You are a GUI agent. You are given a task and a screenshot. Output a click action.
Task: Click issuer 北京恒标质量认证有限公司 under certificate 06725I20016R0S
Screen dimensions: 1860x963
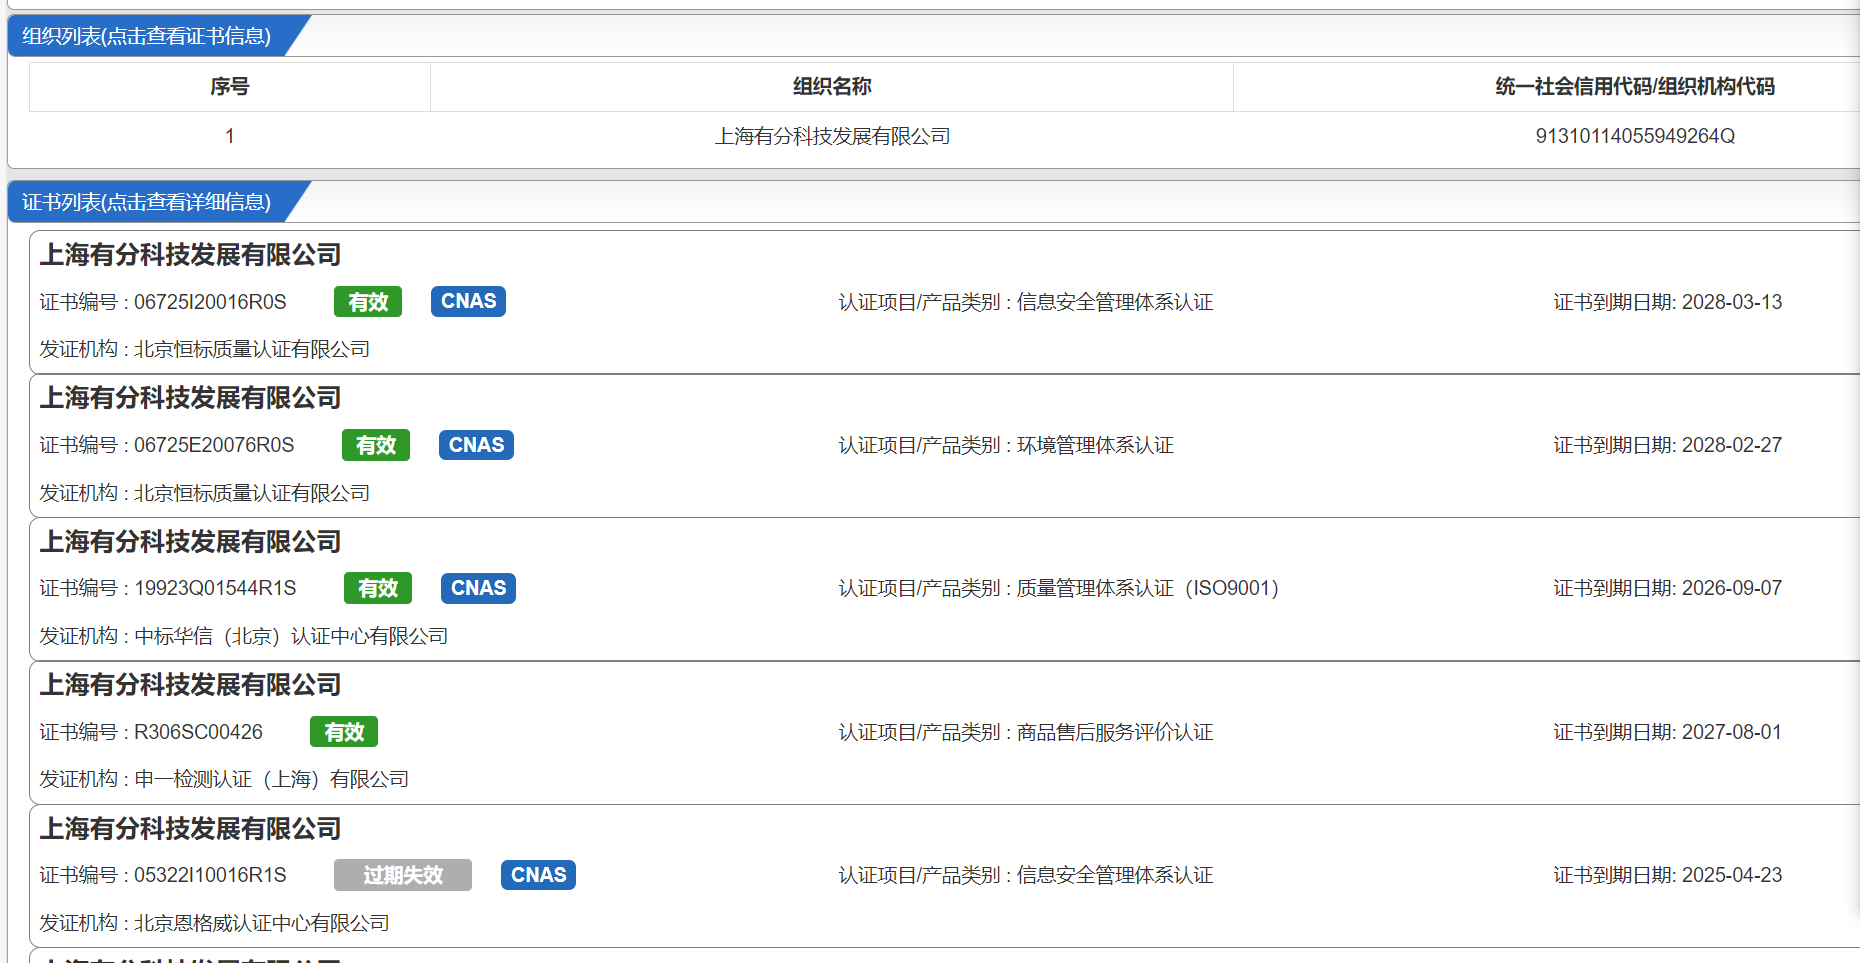point(252,349)
